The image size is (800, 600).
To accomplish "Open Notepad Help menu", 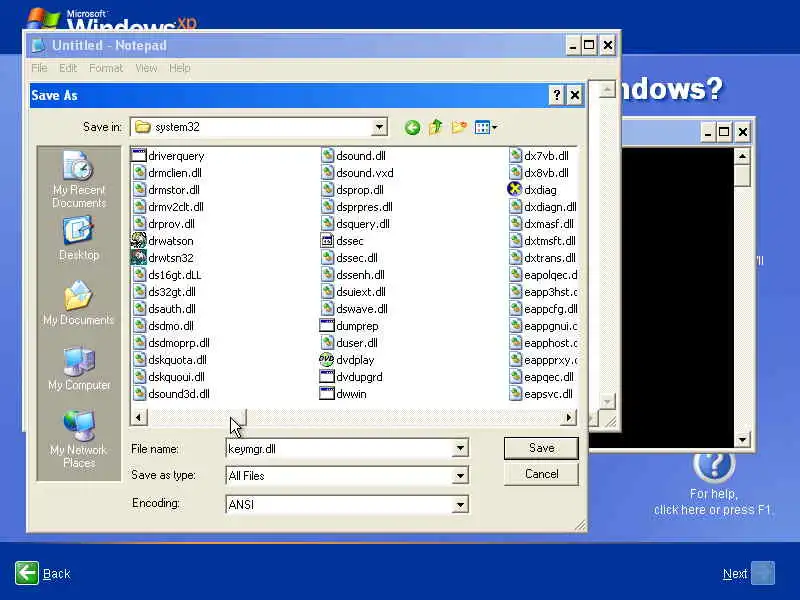I will pyautogui.click(x=180, y=68).
